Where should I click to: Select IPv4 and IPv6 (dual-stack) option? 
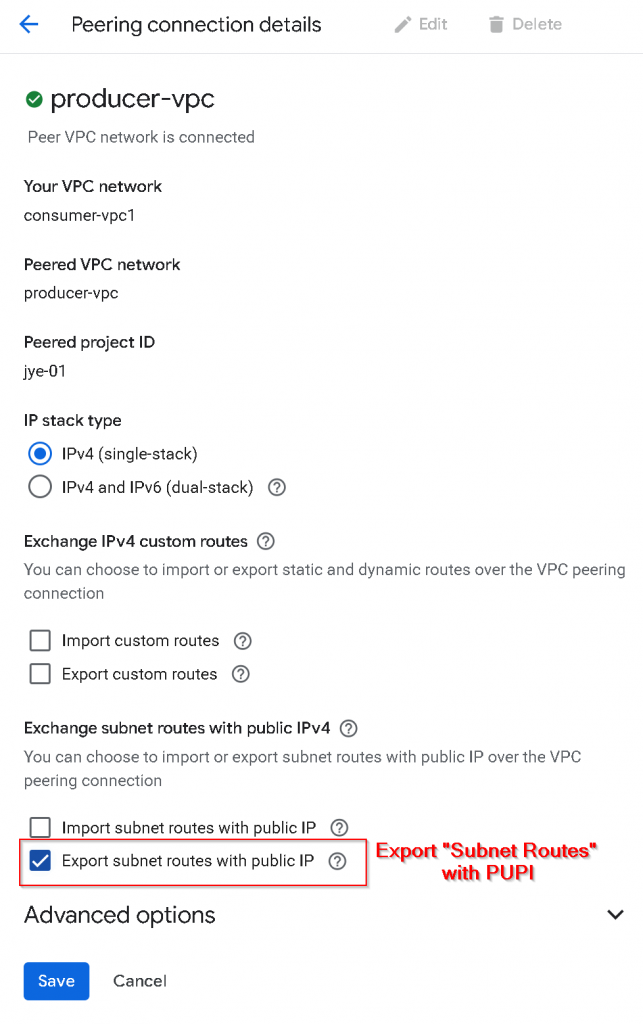tap(40, 487)
